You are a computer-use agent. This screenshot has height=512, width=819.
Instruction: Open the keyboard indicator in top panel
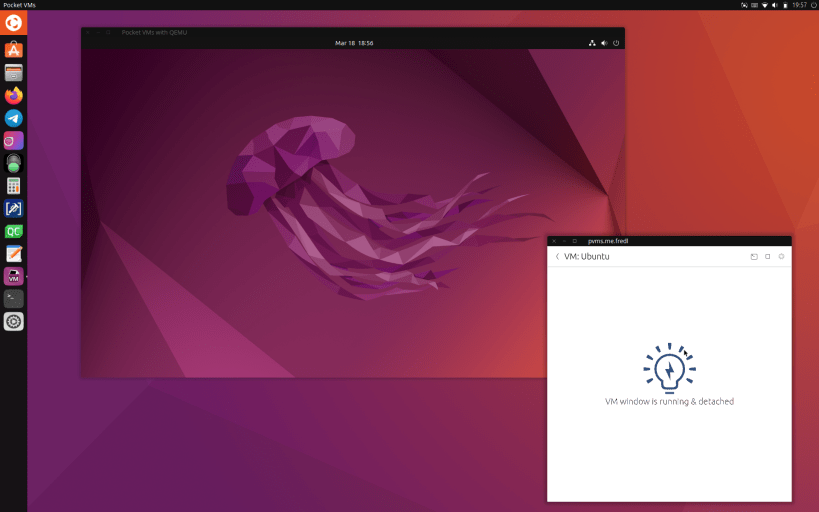point(754,5)
